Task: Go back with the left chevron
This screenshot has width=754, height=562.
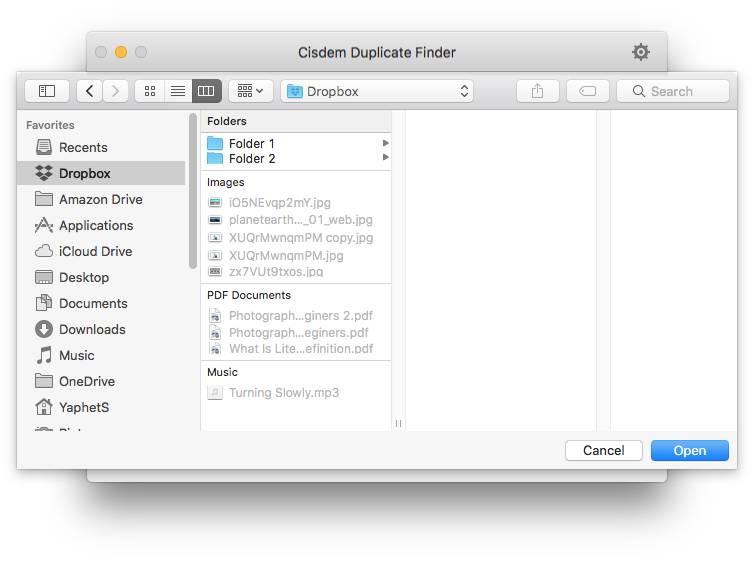Action: (89, 91)
